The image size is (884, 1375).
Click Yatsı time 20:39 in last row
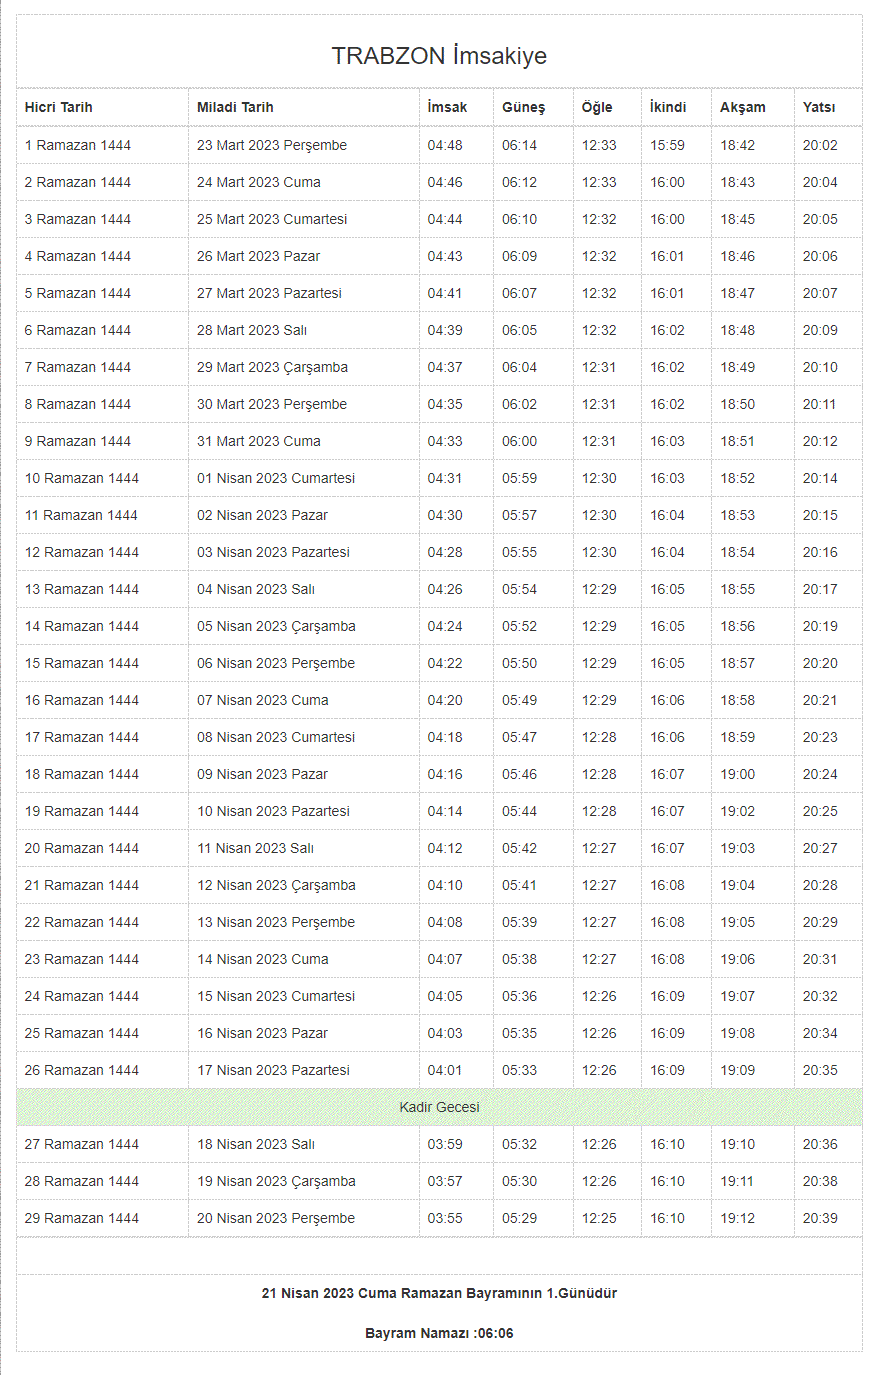(x=820, y=1218)
